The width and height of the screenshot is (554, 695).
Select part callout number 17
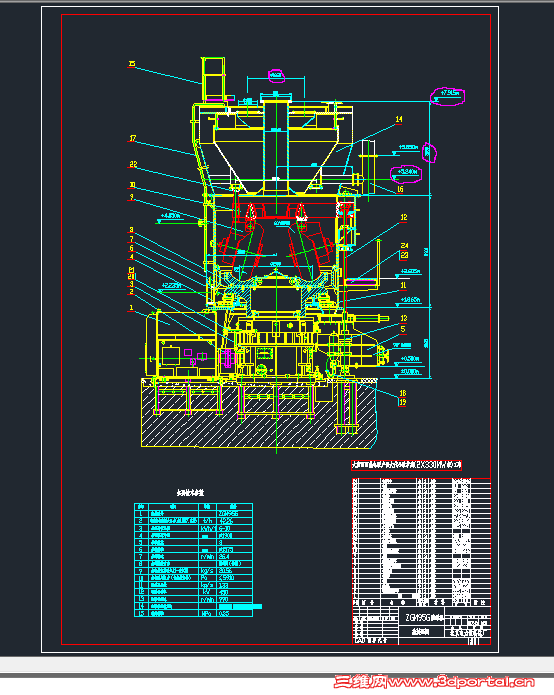tap(133, 138)
